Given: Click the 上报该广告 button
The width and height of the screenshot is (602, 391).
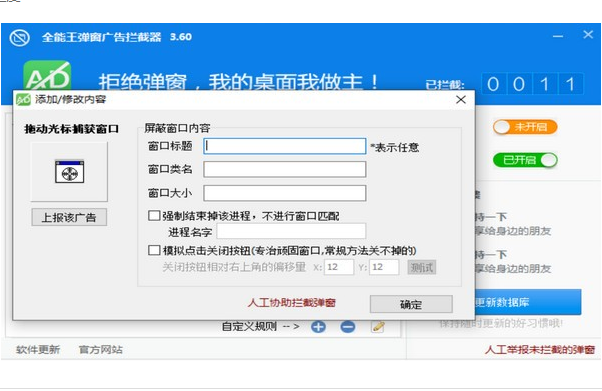Looking at the screenshot, I should point(69,217).
